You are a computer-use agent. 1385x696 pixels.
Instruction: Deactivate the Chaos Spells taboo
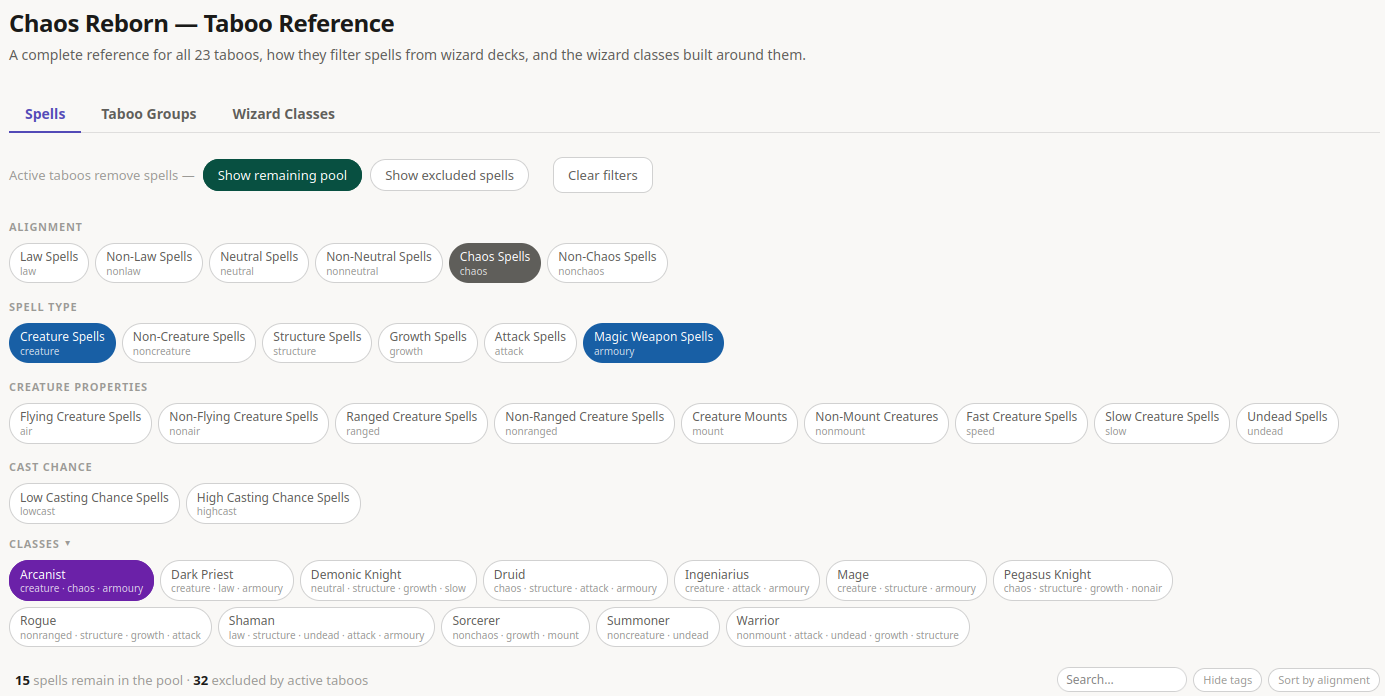pyautogui.click(x=495, y=263)
